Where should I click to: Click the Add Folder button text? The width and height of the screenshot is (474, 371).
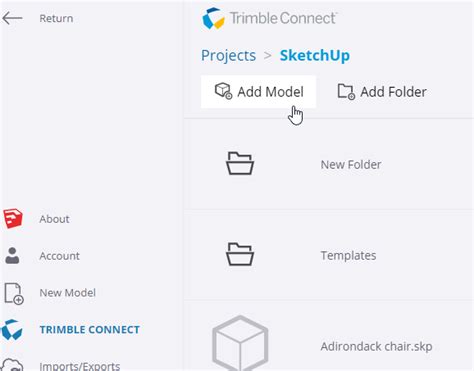pos(393,92)
